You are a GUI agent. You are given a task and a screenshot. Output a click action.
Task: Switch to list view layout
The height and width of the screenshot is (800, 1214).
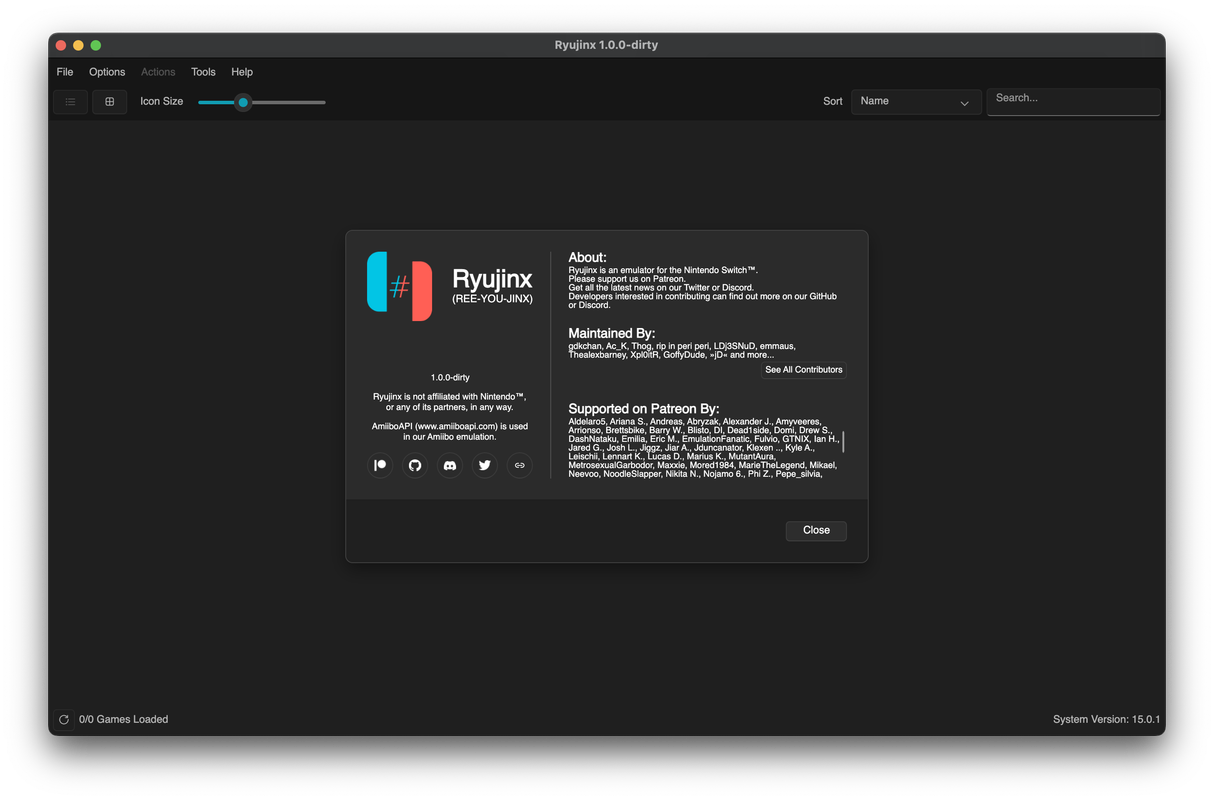70,101
